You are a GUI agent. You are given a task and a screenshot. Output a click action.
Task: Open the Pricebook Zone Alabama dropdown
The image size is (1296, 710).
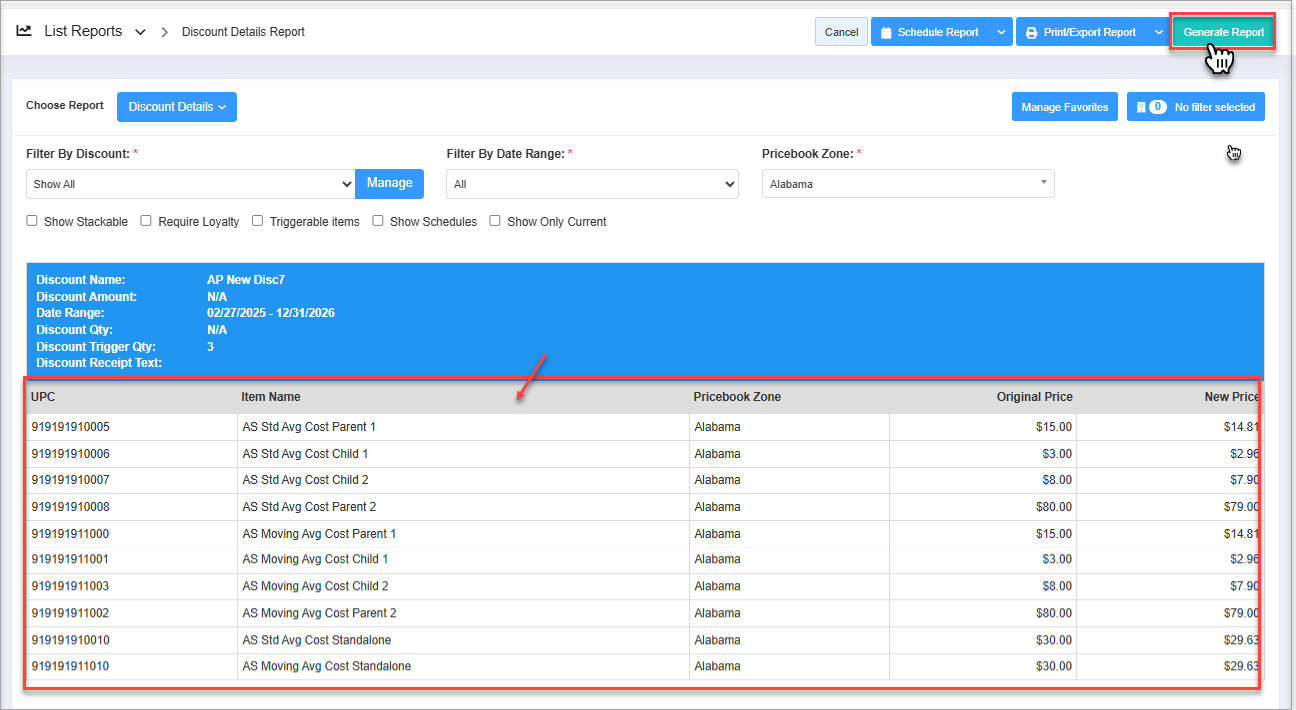[907, 184]
